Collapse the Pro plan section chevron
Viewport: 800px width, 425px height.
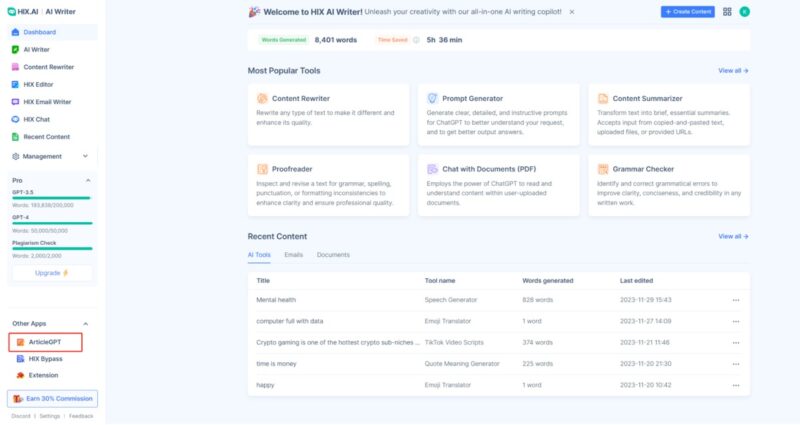pyautogui.click(x=88, y=180)
